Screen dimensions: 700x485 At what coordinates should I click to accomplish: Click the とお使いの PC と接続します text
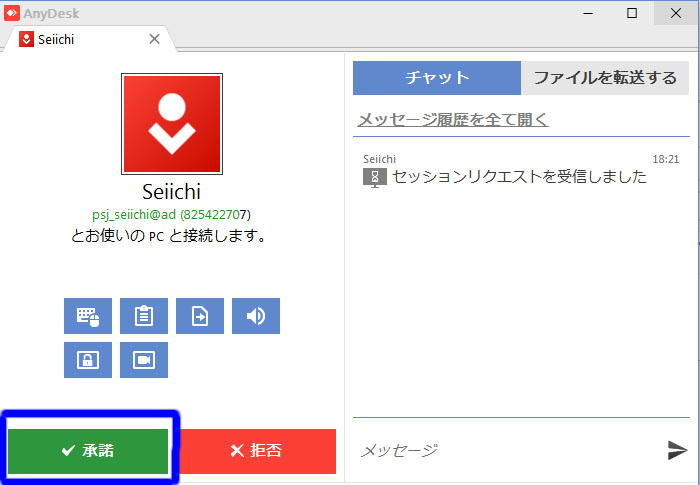click(x=168, y=235)
